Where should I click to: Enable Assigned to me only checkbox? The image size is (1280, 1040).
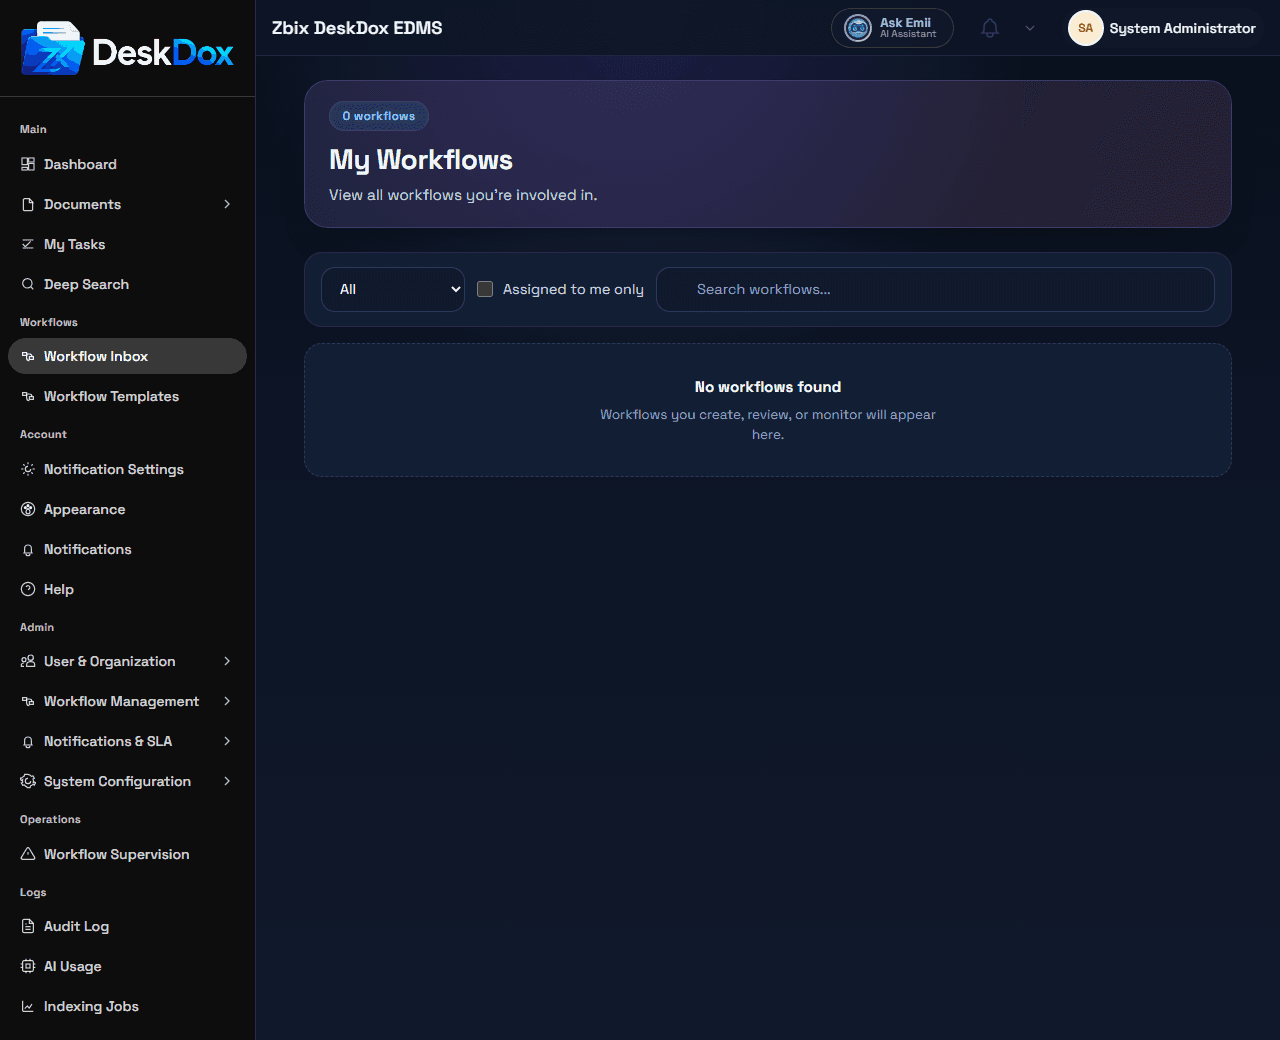click(485, 289)
